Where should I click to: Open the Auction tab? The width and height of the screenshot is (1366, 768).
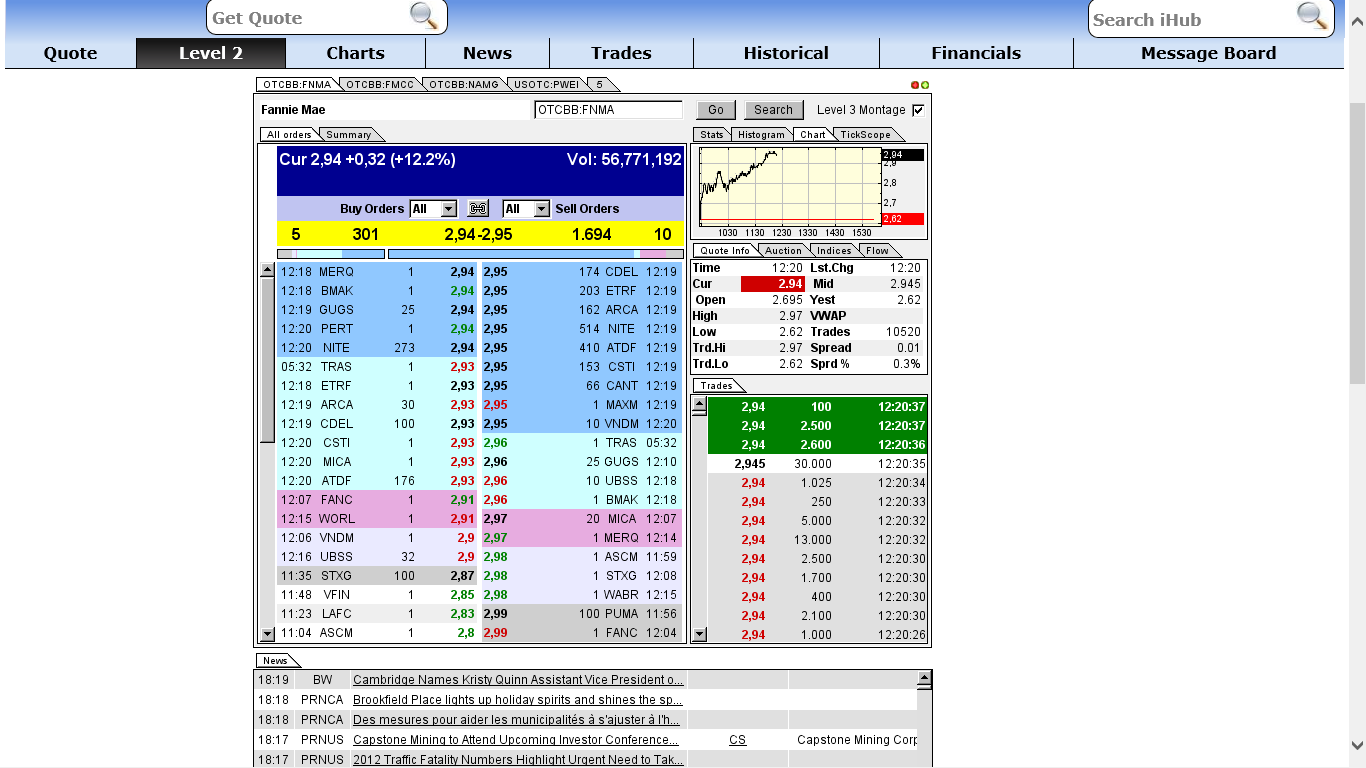[x=782, y=250]
